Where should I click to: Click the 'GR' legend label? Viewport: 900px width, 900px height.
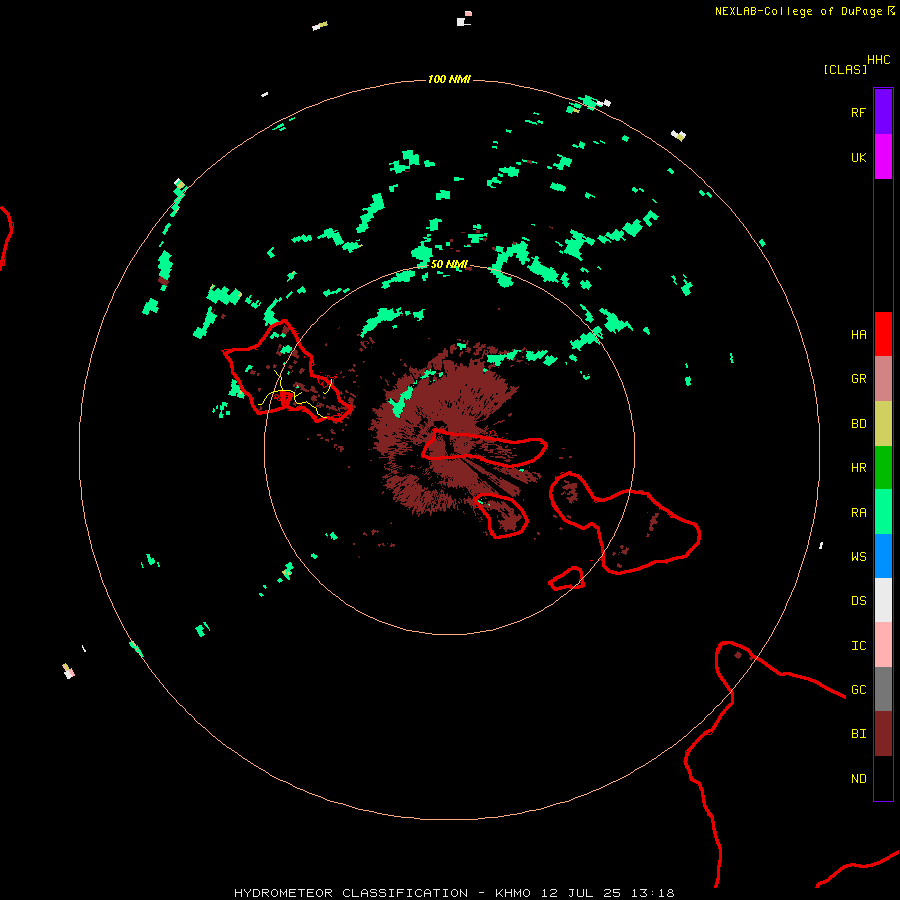pos(858,379)
